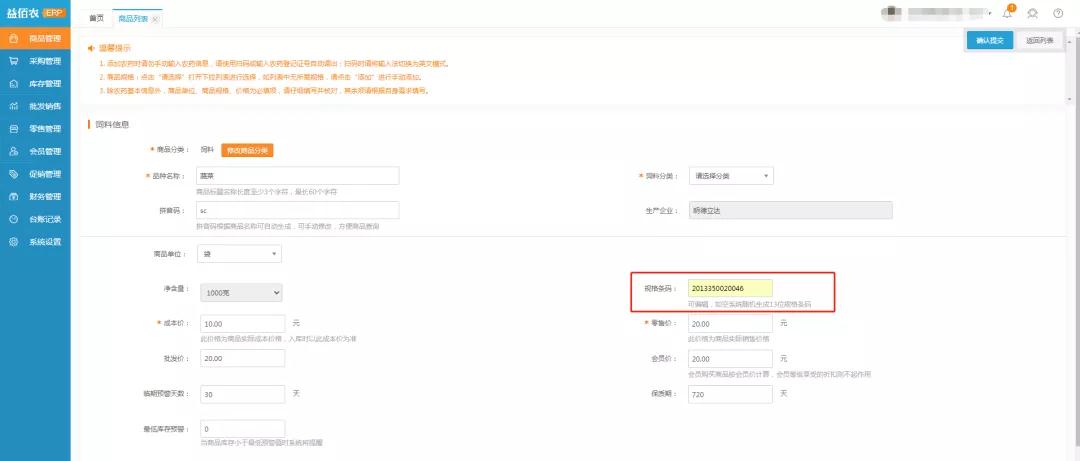Expand the 净含量 1000克 dropdown
Viewport: 1080px width, 461px height.
(x=239, y=293)
